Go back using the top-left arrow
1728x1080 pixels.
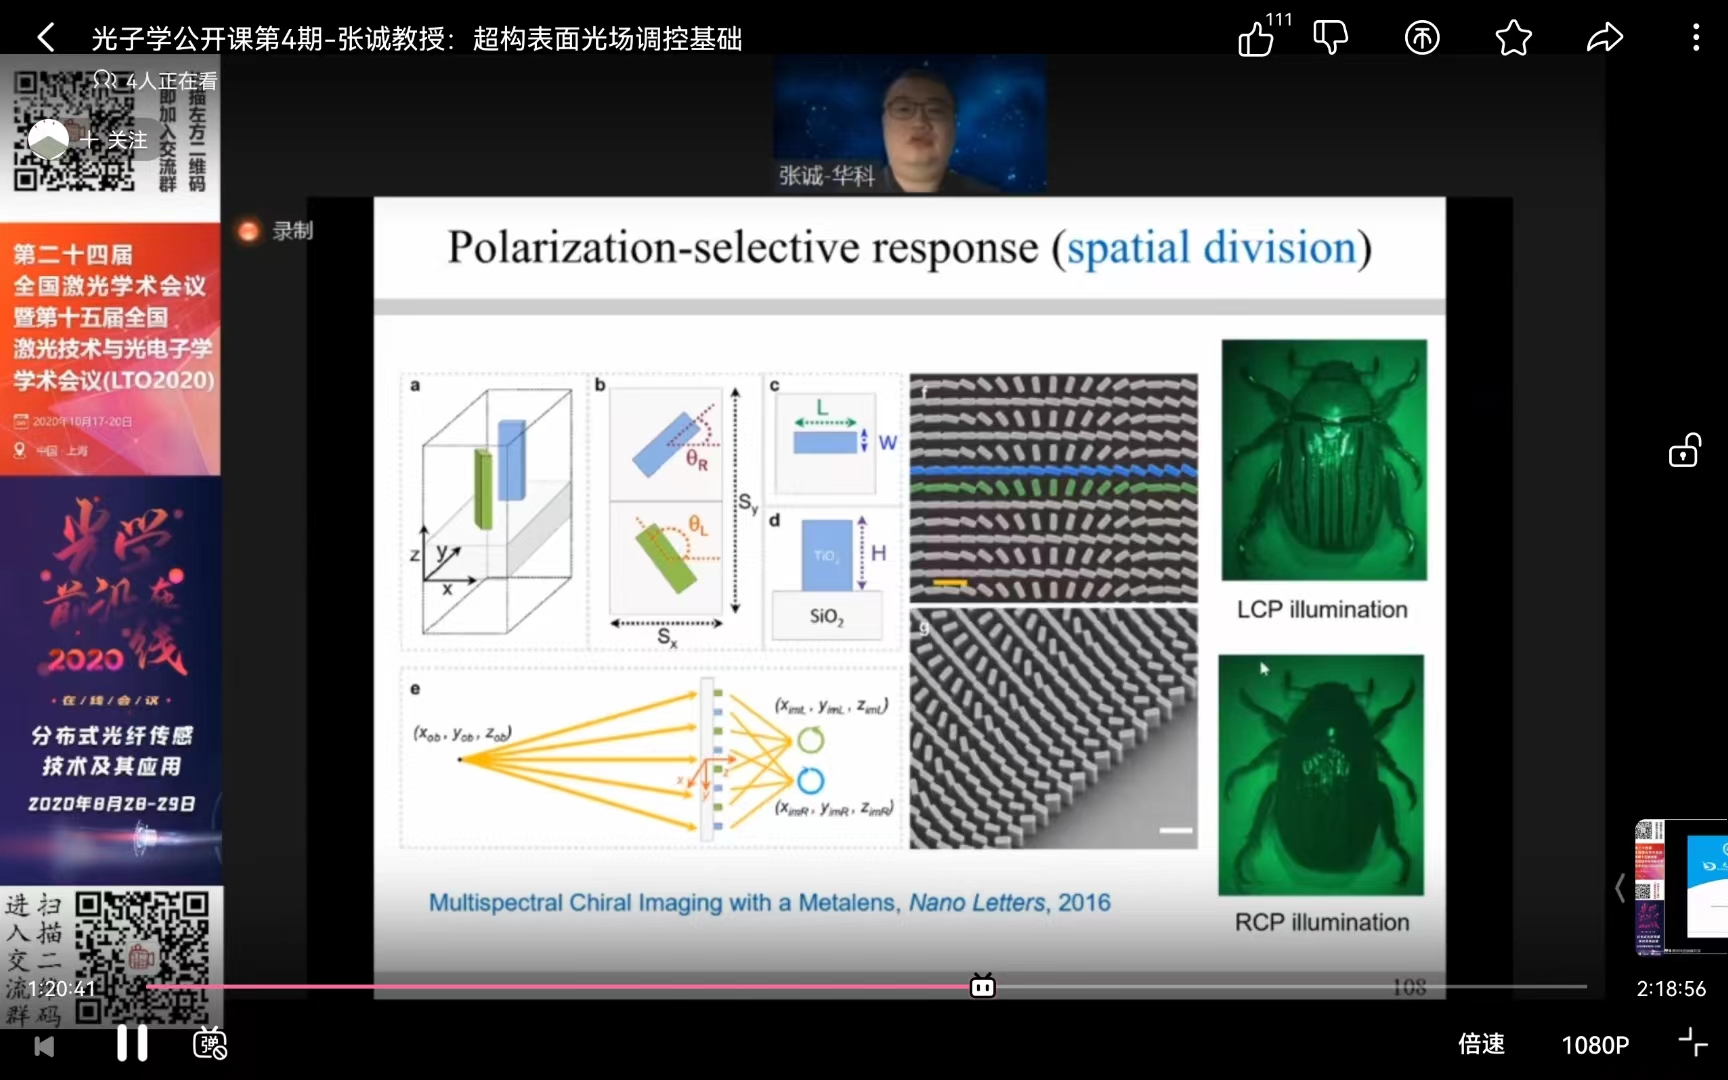coord(46,38)
